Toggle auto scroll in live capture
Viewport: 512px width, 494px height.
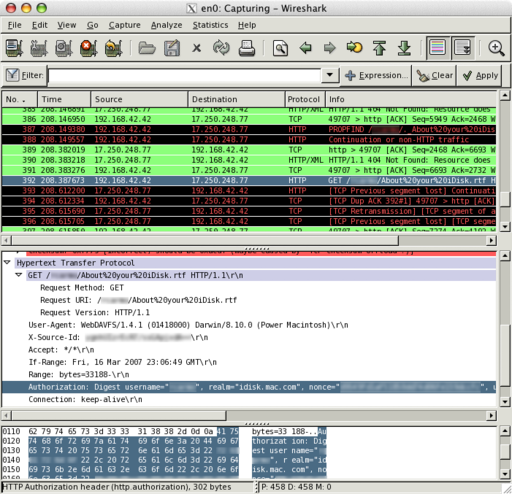click(x=463, y=48)
